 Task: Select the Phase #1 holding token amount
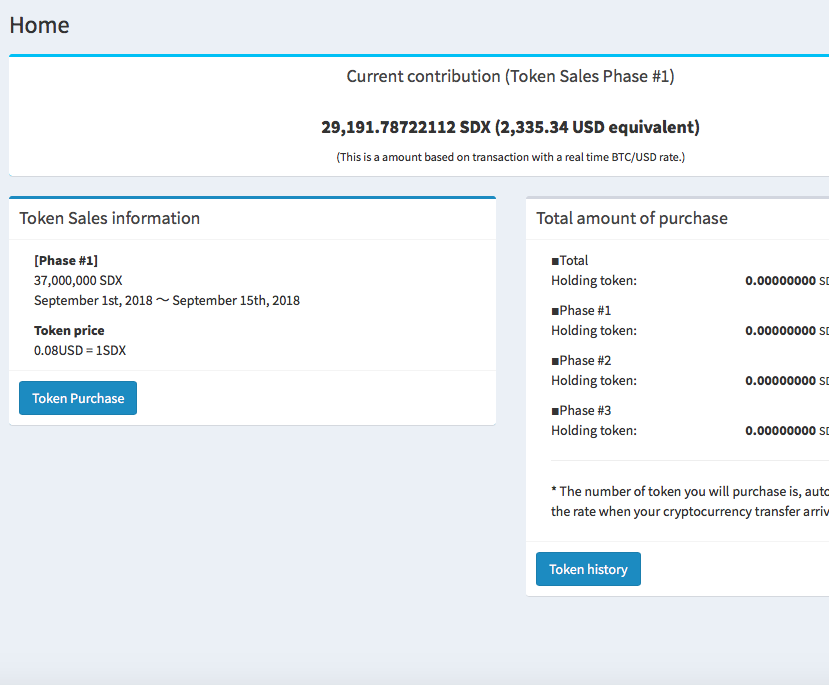click(780, 331)
